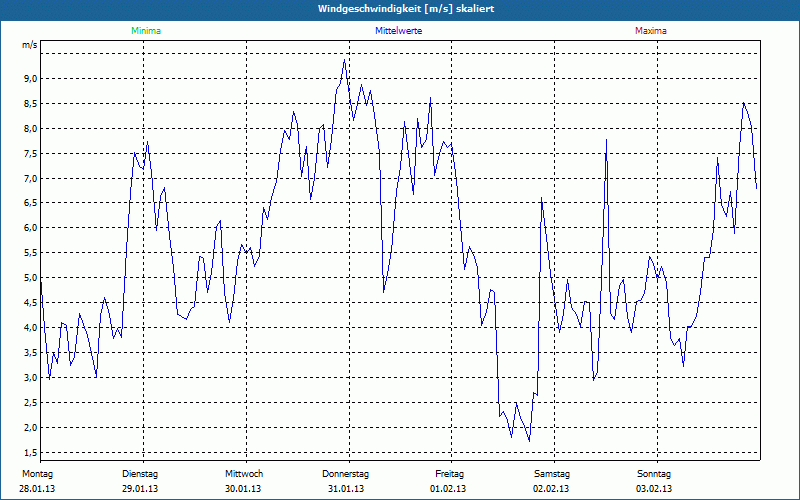Click the 1,5 y-axis value

pyautogui.click(x=31, y=453)
